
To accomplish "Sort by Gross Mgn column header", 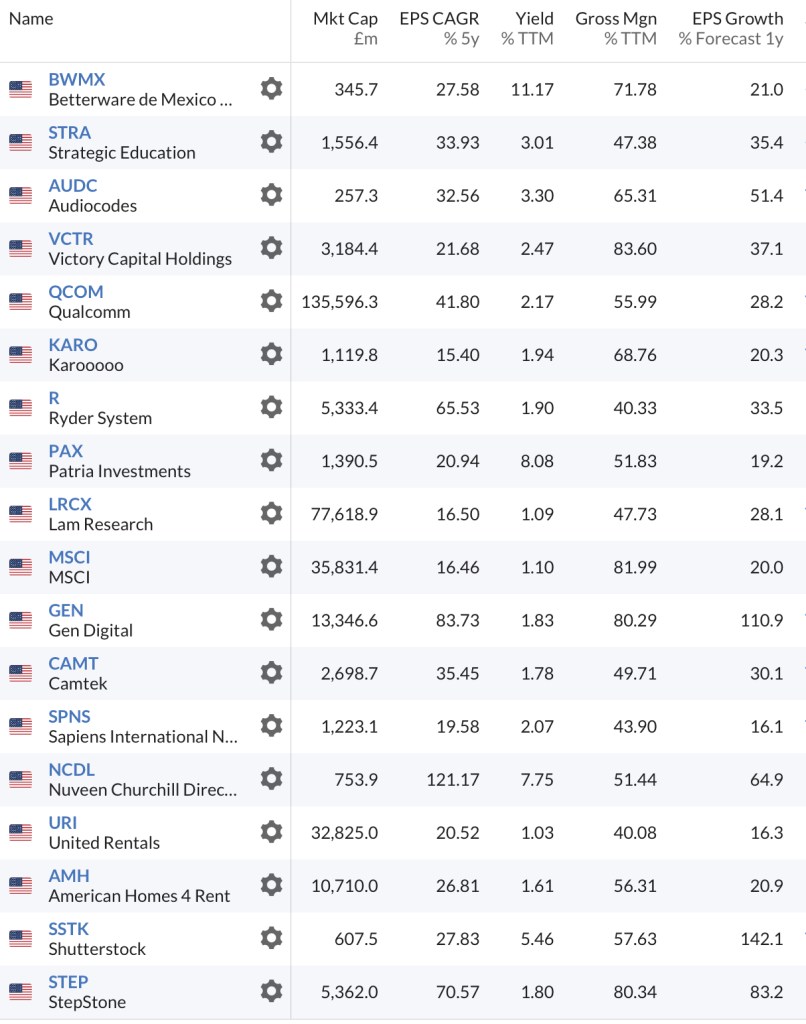I will (x=616, y=28).
